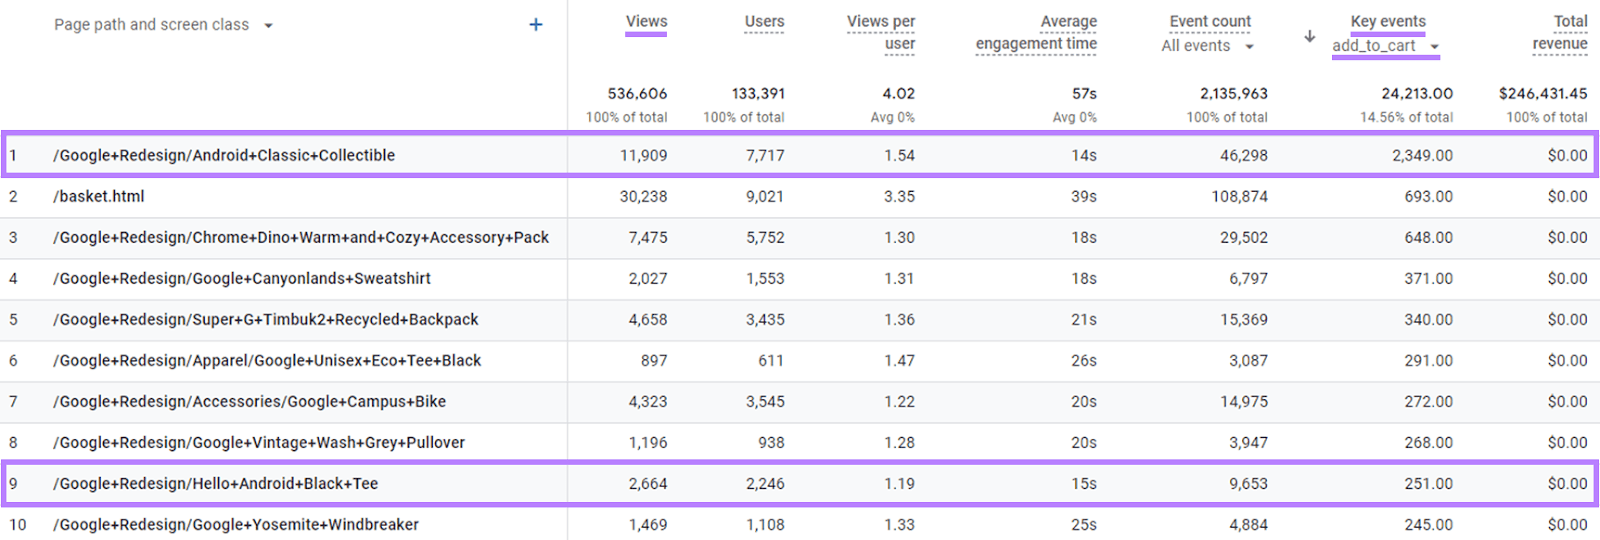Open the Android Classic Collectible page row
1600x540 pixels.
click(x=224, y=156)
